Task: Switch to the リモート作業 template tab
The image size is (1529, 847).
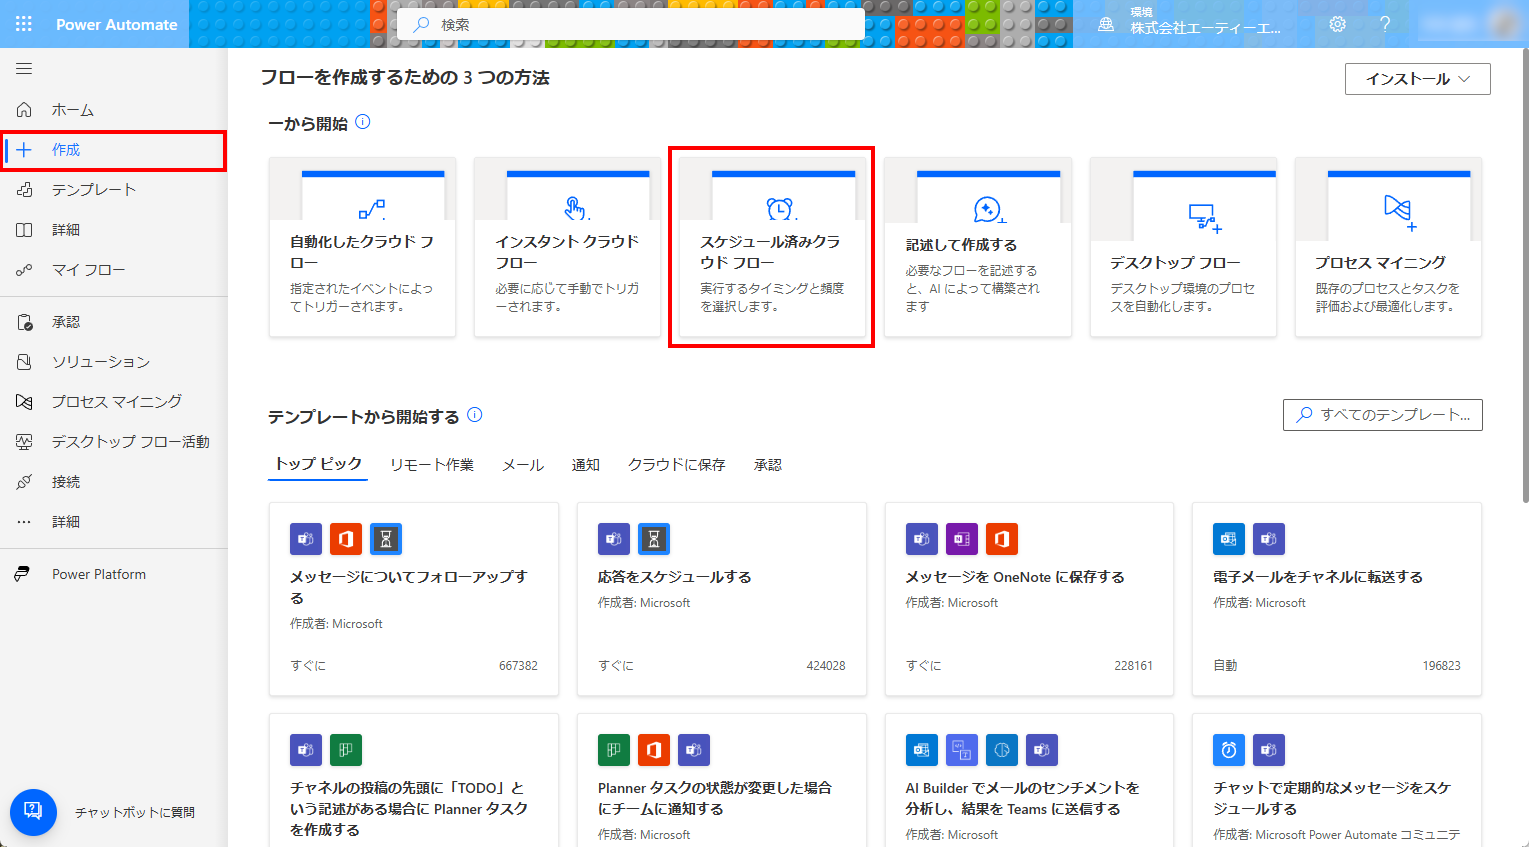Action: [x=432, y=464]
